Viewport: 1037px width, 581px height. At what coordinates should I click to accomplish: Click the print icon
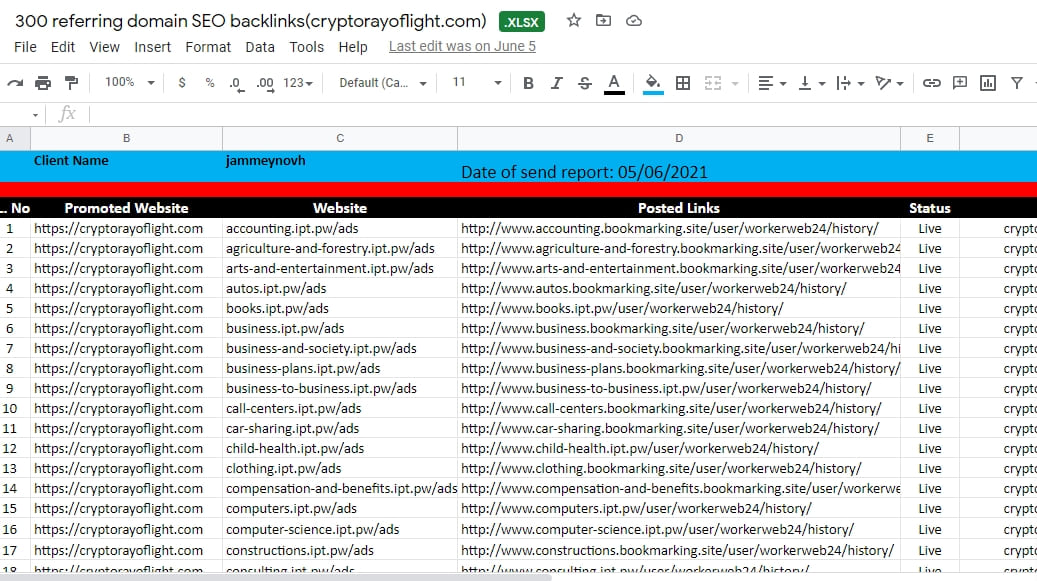(43, 83)
